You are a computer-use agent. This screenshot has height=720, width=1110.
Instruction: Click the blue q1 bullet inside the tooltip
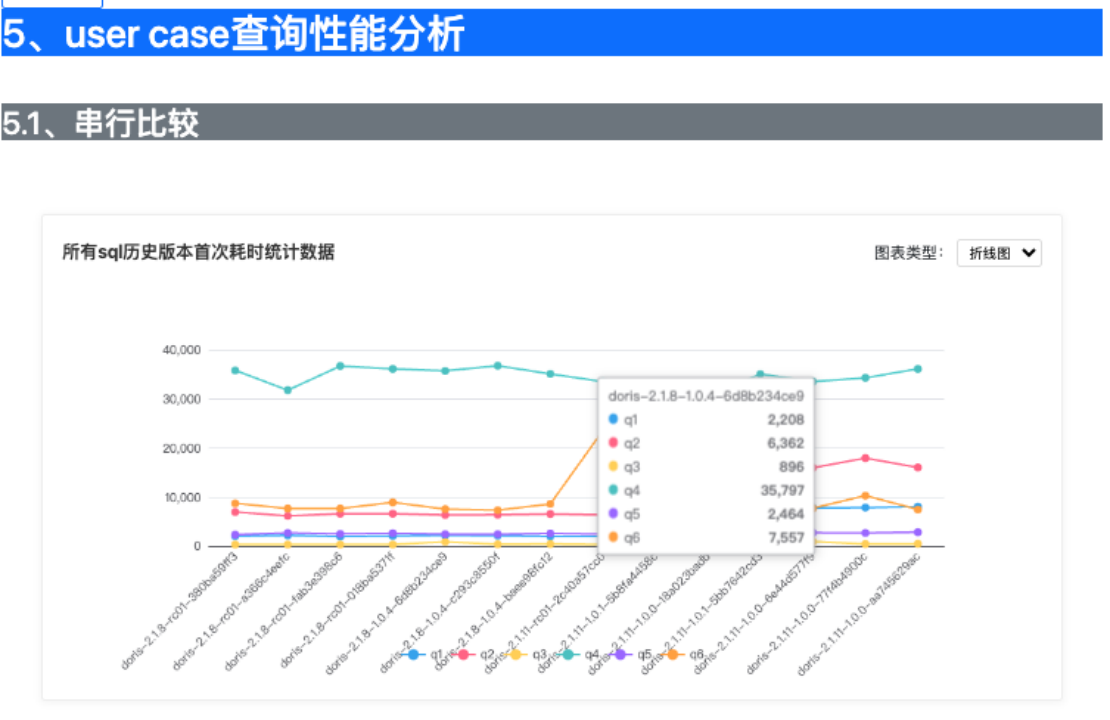pyautogui.click(x=612, y=419)
